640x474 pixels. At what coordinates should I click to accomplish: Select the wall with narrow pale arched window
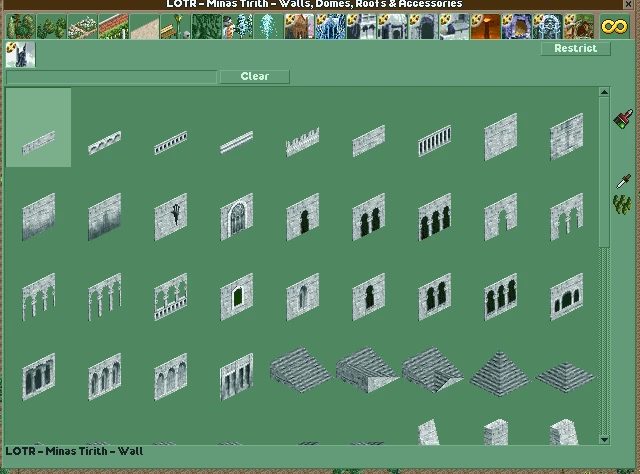303,297
